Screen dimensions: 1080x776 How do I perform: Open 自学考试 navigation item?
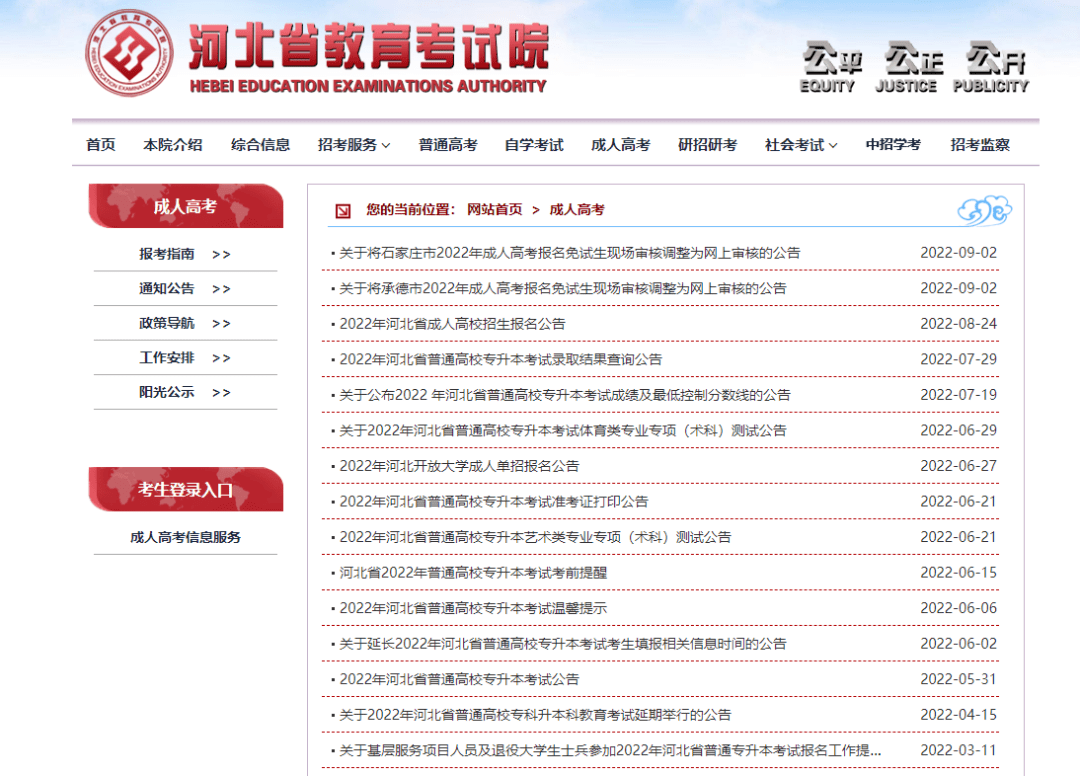point(534,145)
